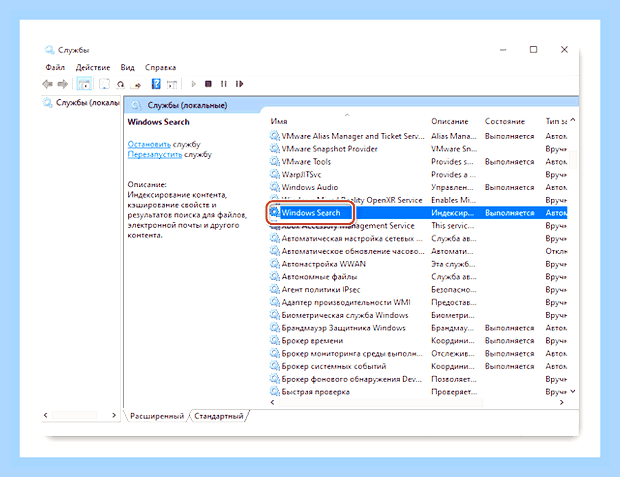Click gear icon of Быстрая проверка row

pyautogui.click(x=274, y=392)
